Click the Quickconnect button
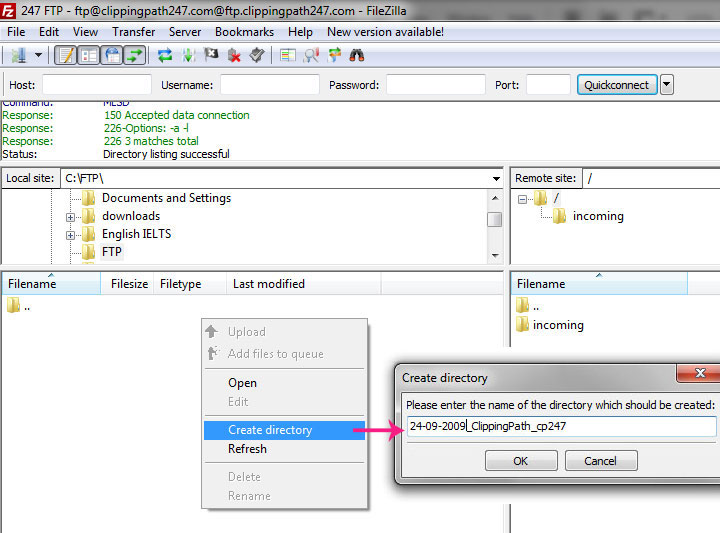720x533 pixels. [617, 85]
